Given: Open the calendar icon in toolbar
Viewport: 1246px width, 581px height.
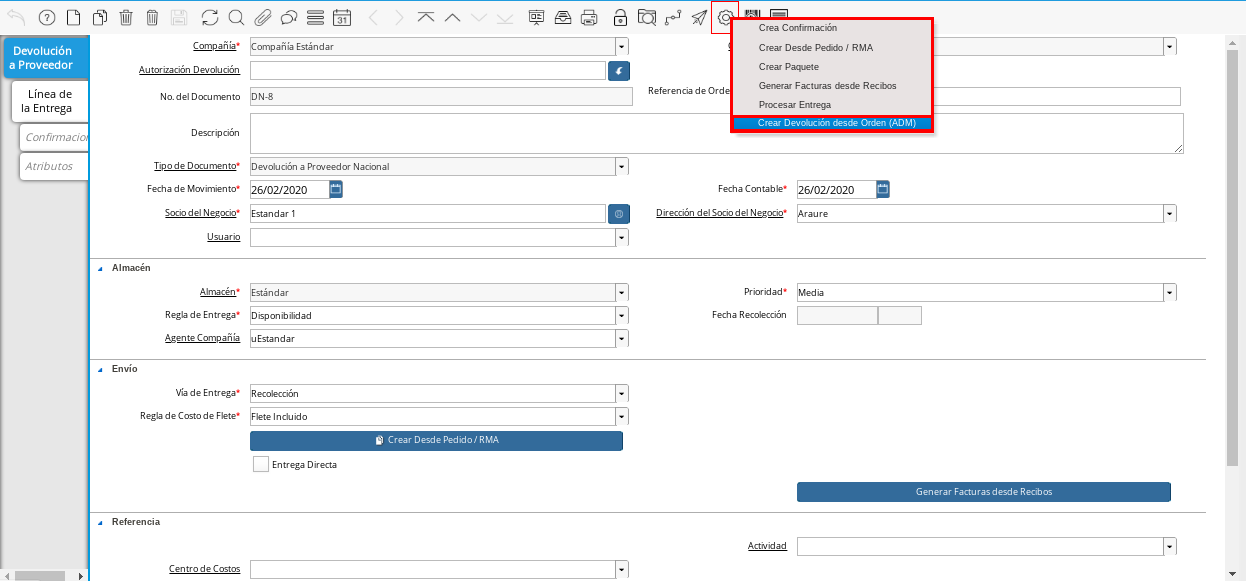Looking at the screenshot, I should click(x=342, y=17).
